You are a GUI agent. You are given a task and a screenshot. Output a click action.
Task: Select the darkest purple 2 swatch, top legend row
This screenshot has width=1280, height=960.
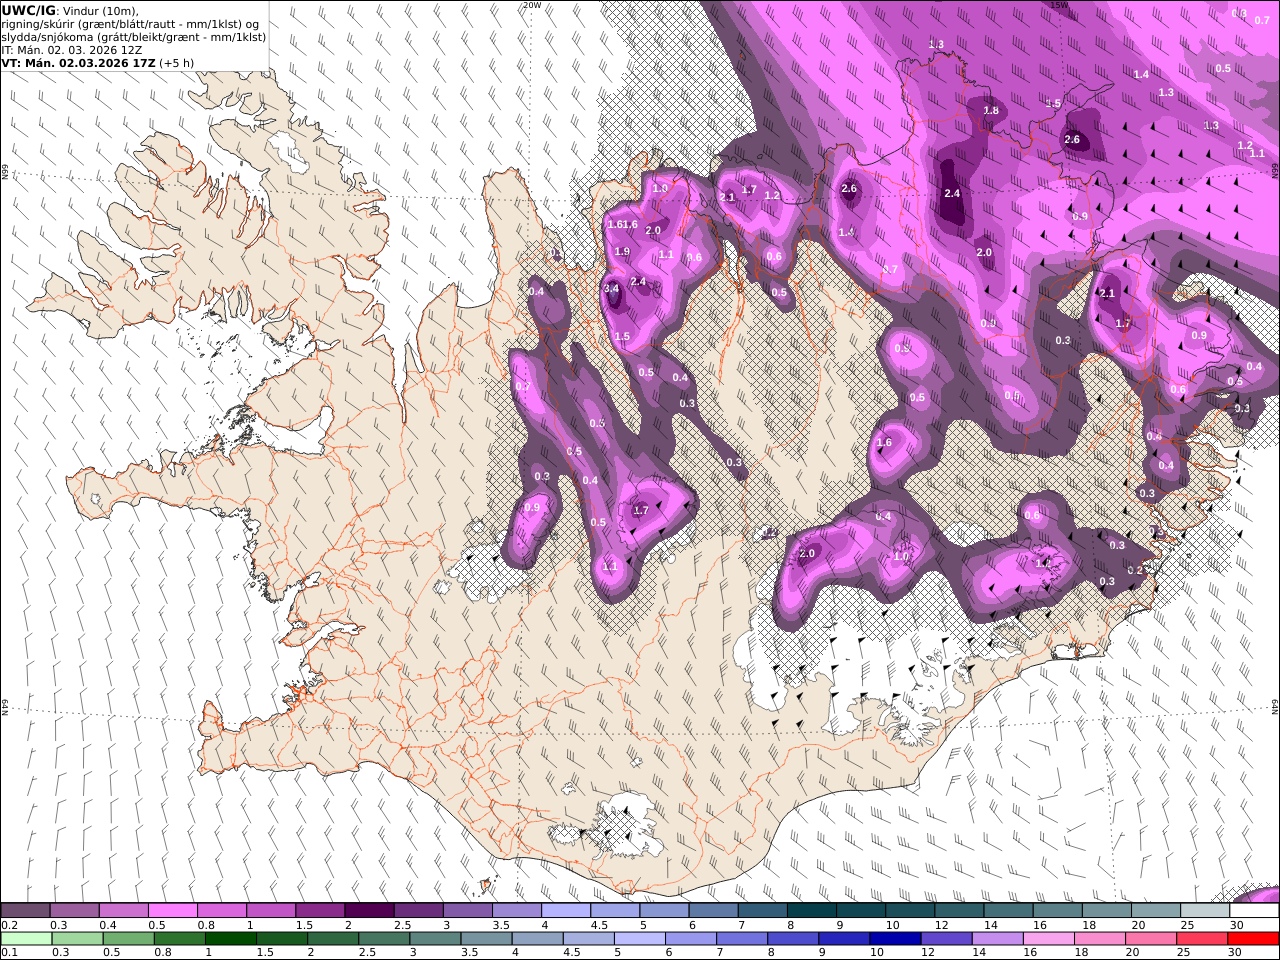[368, 911]
